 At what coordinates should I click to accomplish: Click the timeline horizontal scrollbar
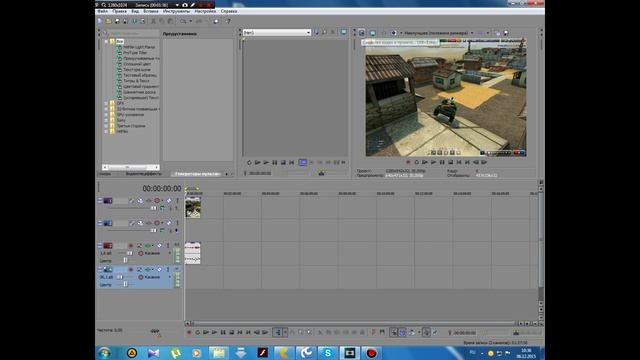point(354,324)
